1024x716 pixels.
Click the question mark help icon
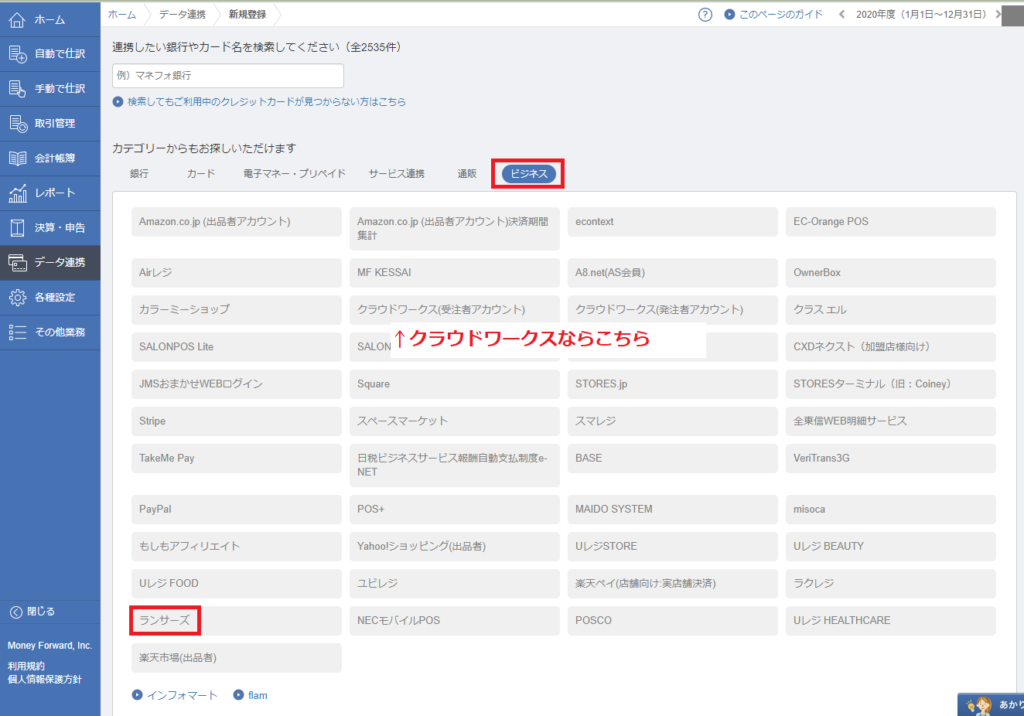(705, 14)
